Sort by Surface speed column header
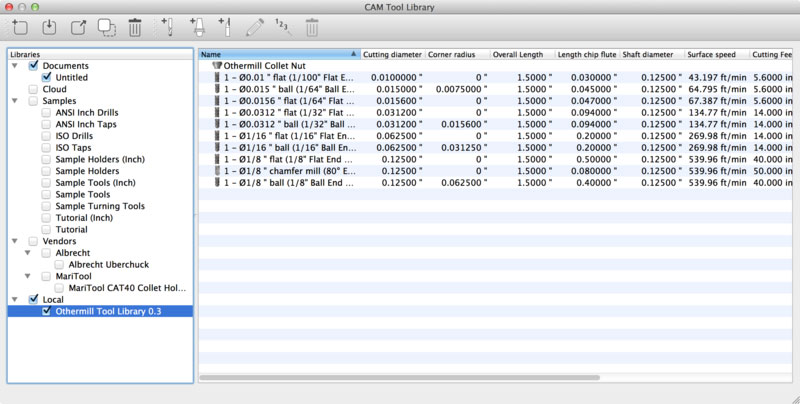Viewport: 800px width, 404px height. pyautogui.click(x=714, y=54)
